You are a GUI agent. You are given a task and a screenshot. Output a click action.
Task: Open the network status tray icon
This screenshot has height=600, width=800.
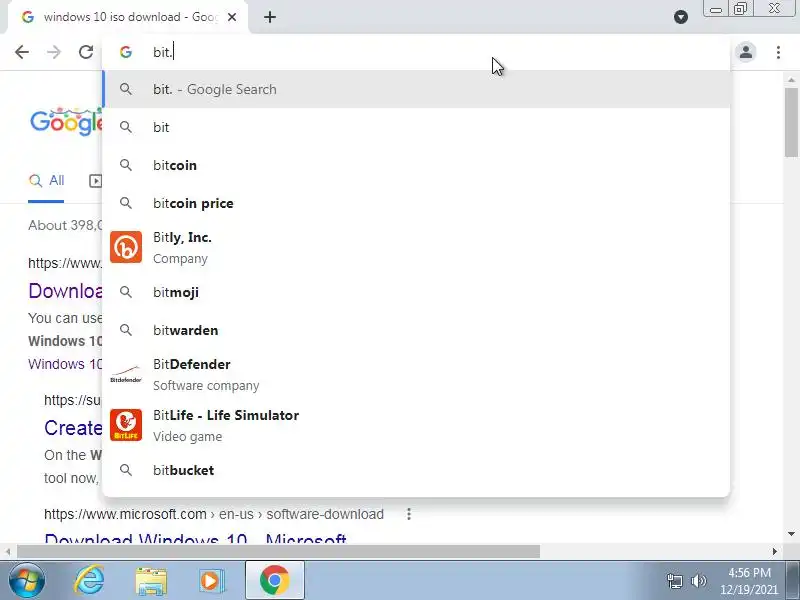tap(674, 581)
